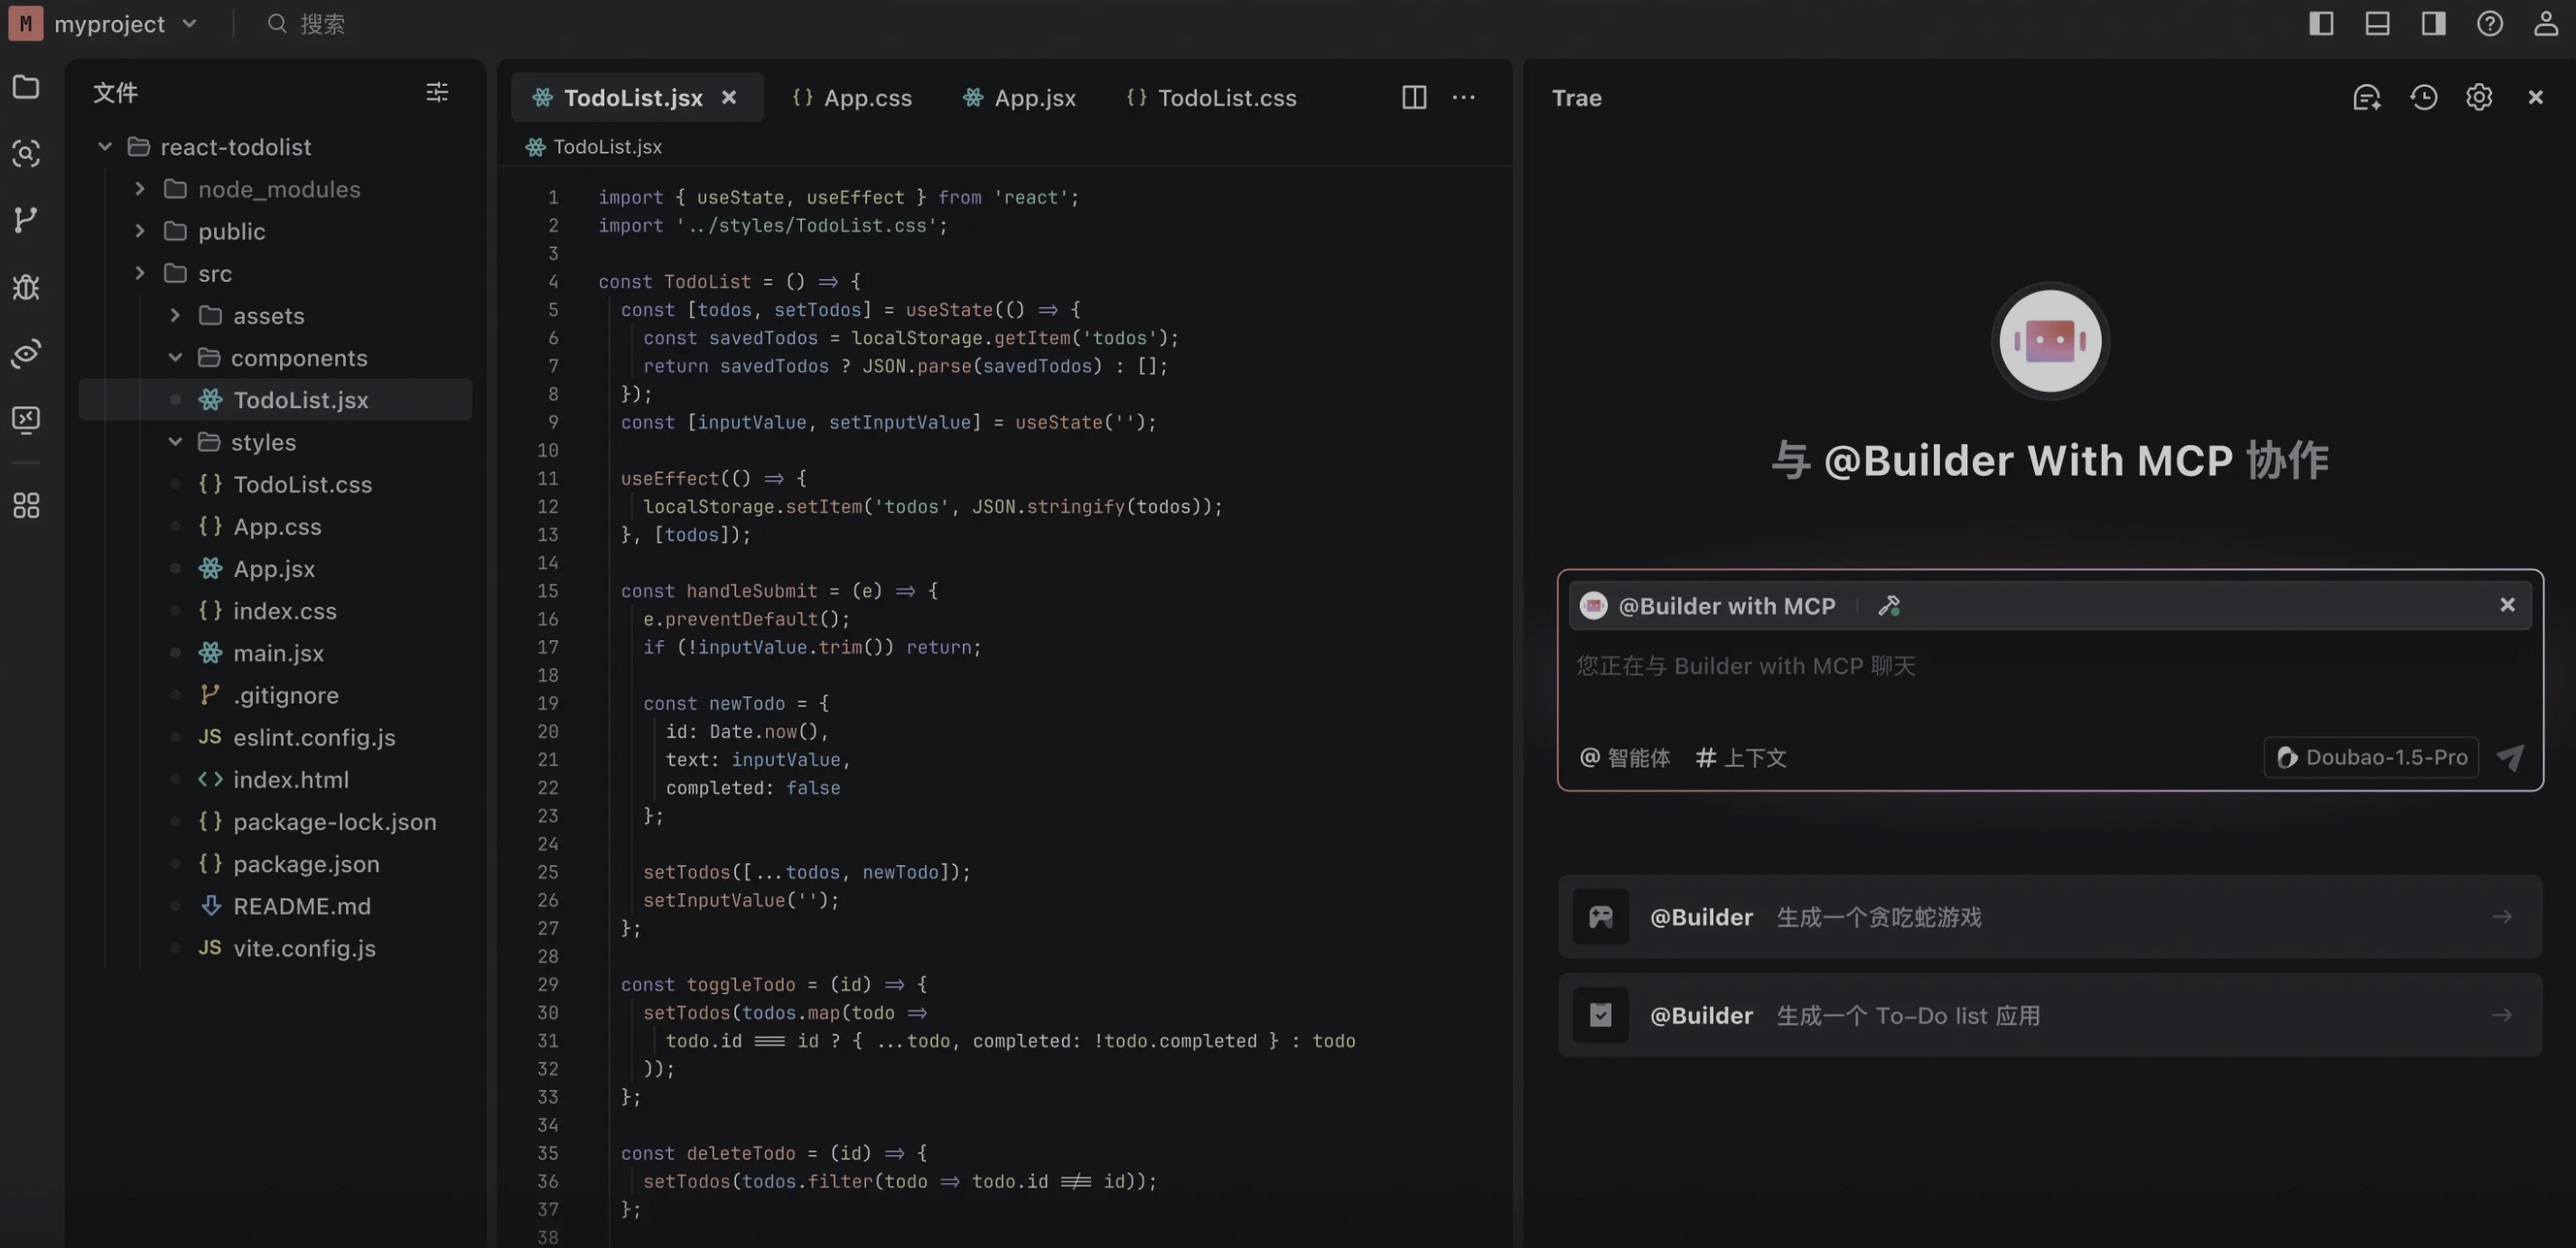Toggle the right sidebar layout button

(2433, 23)
